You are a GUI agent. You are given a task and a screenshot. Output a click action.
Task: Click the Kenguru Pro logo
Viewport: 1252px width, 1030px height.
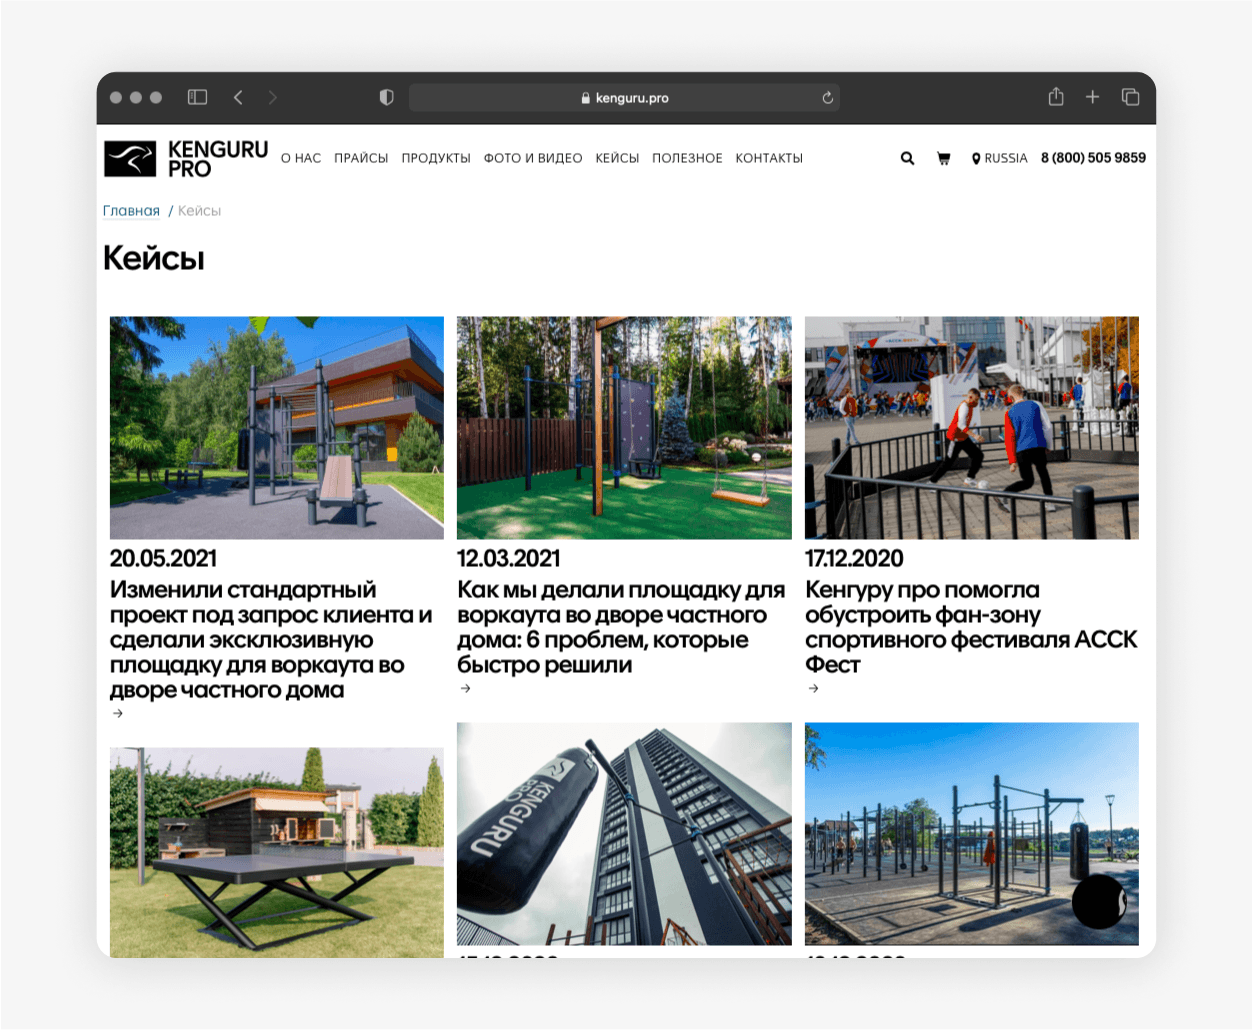pos(186,159)
